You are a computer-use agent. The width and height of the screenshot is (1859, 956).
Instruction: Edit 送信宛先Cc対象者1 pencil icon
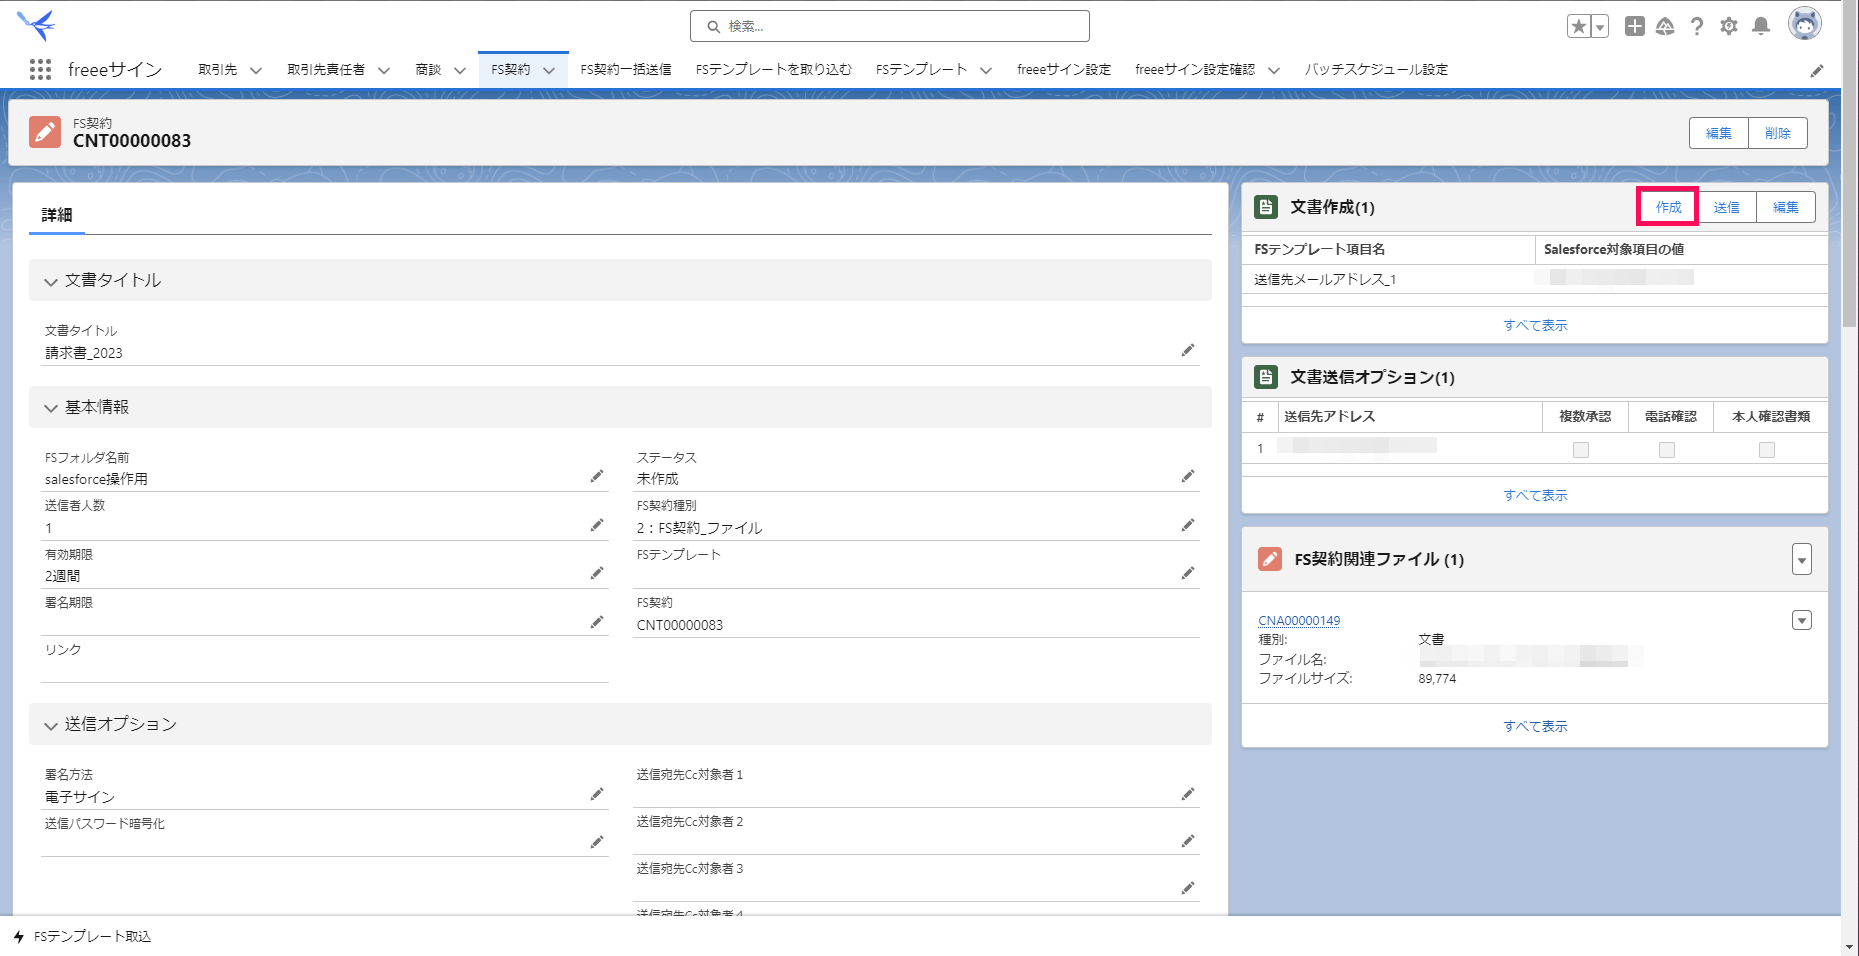(1188, 794)
